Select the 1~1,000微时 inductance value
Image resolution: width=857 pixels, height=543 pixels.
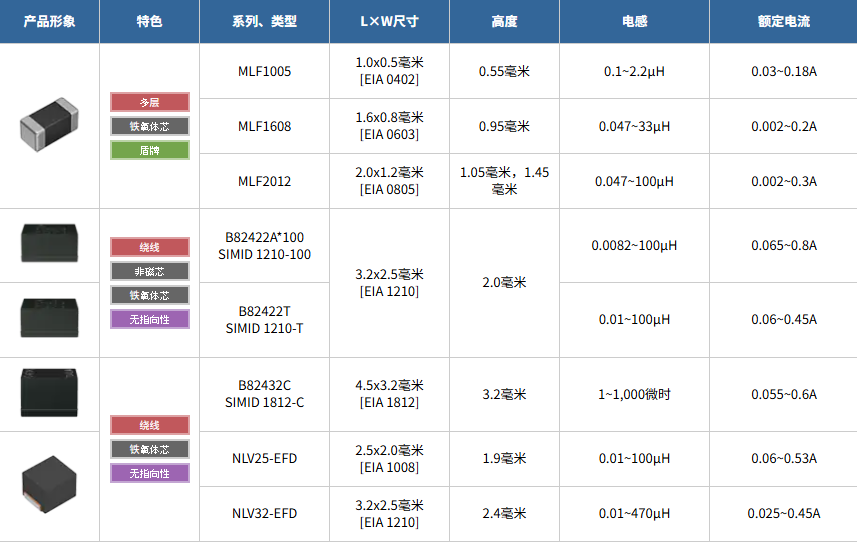click(634, 394)
